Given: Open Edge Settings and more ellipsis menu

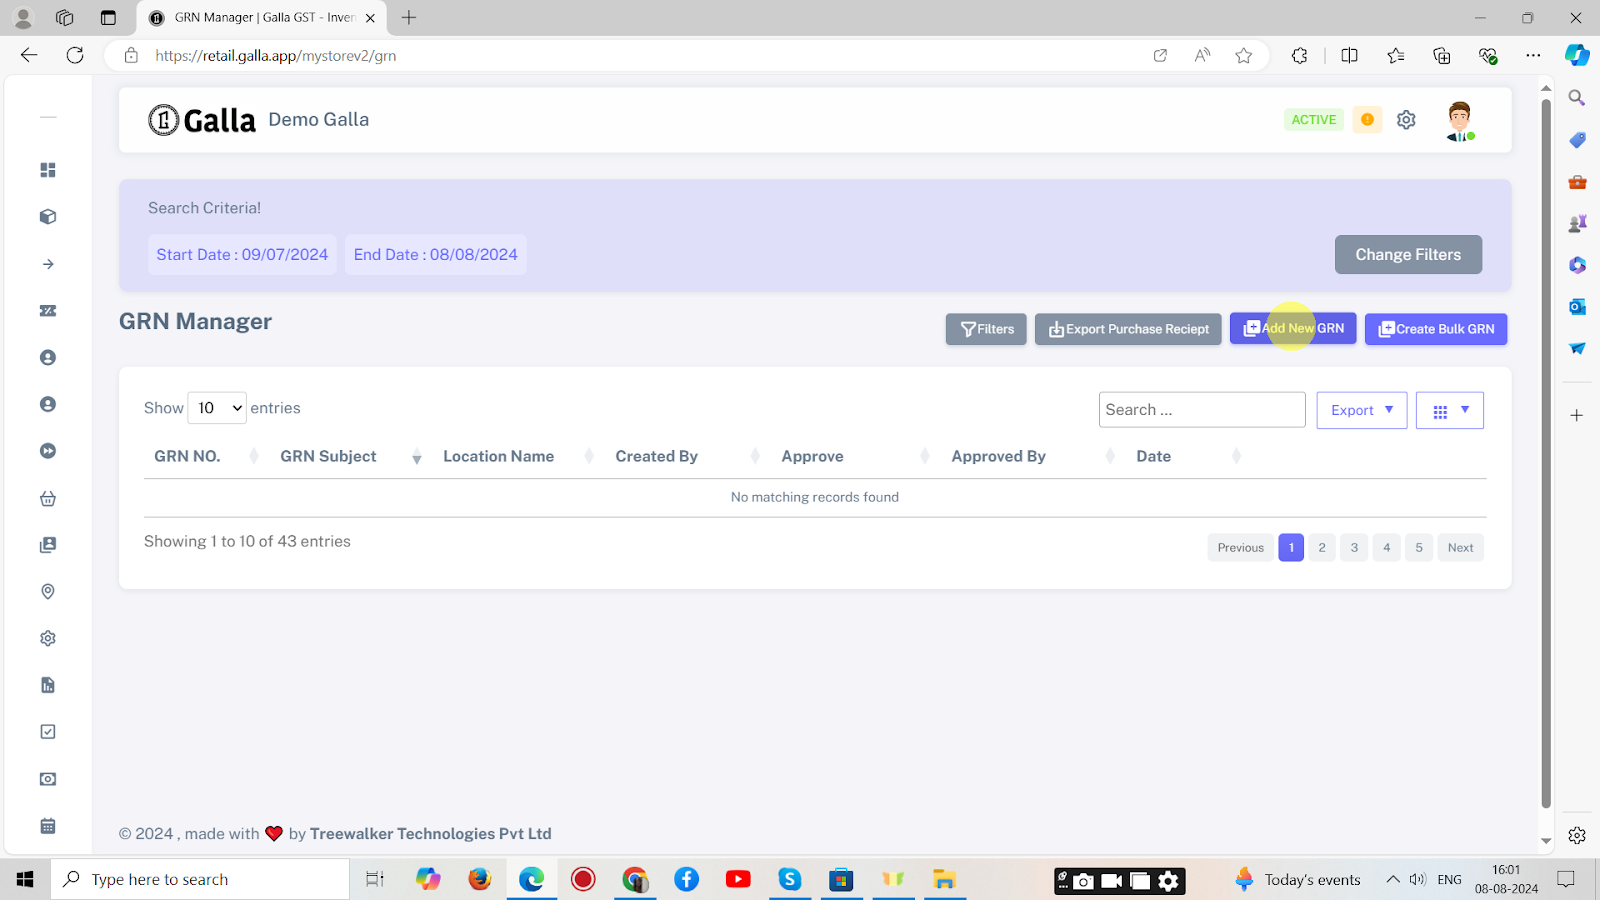Looking at the screenshot, I should (x=1534, y=56).
